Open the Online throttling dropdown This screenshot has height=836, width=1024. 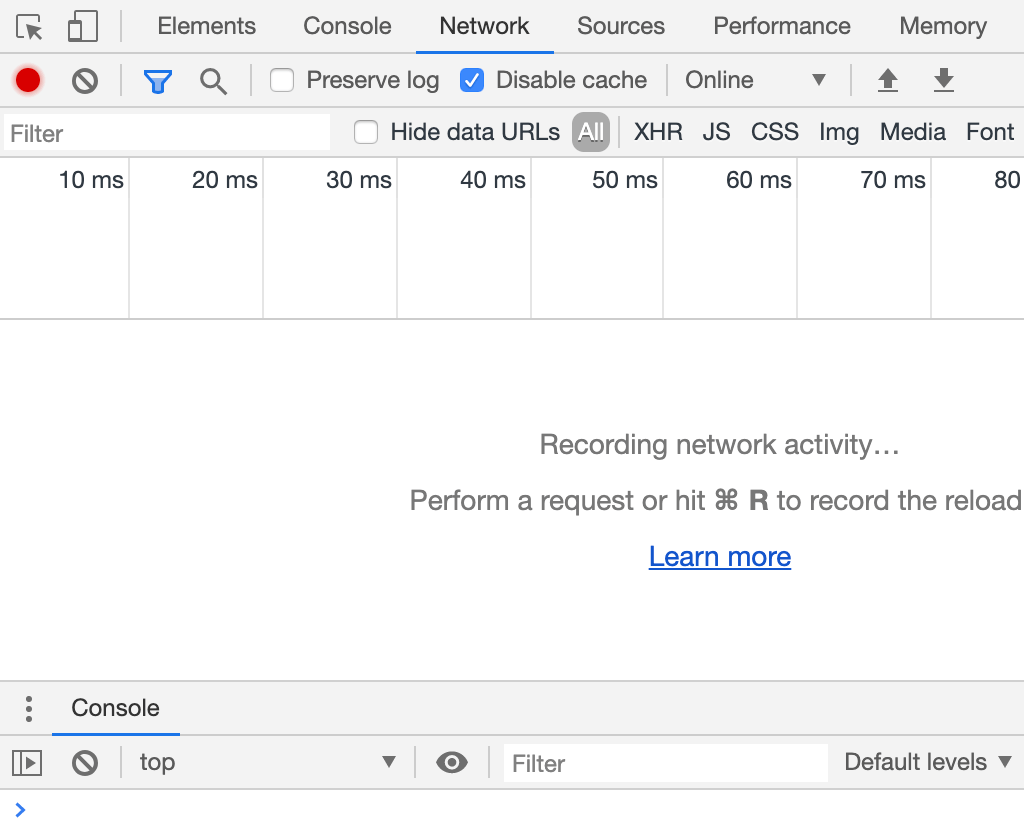(x=756, y=80)
